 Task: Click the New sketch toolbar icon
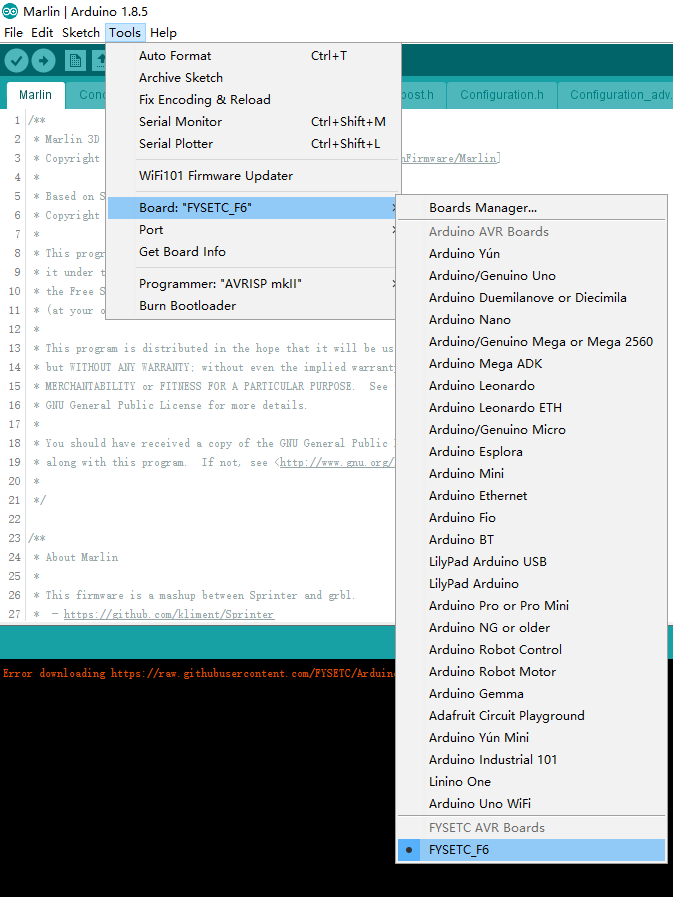(x=75, y=60)
